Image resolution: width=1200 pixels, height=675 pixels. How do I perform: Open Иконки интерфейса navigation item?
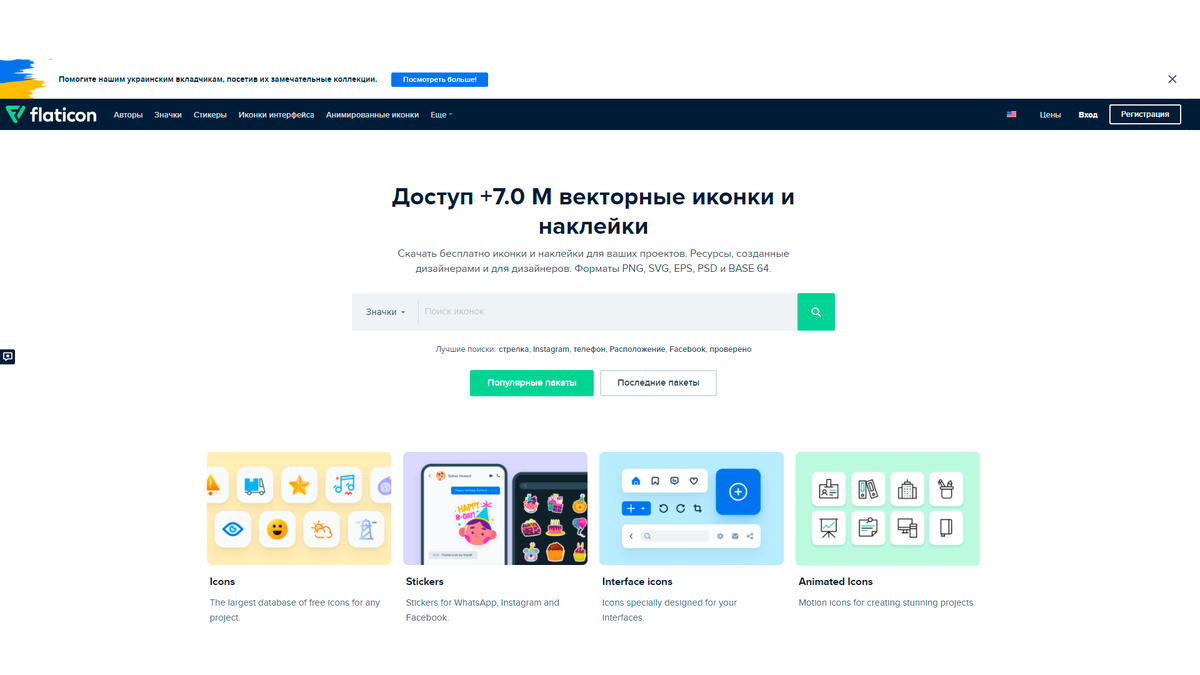pos(276,114)
